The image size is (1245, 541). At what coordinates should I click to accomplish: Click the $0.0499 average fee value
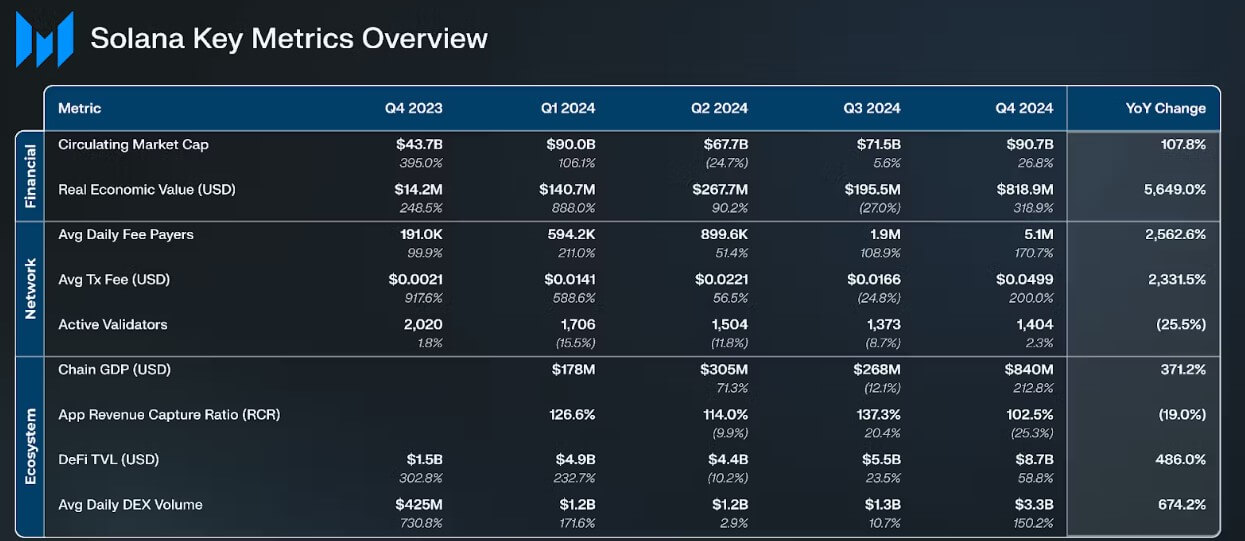pyautogui.click(x=1024, y=280)
